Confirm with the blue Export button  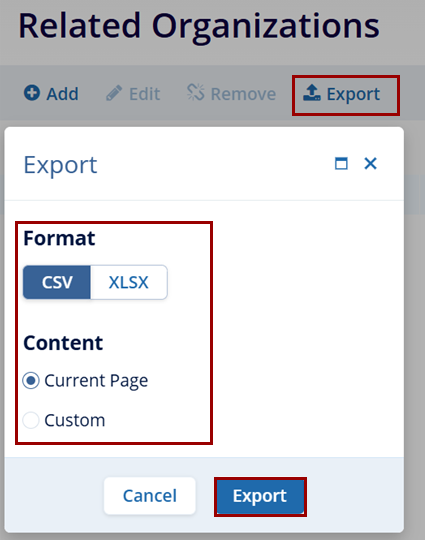[260, 496]
